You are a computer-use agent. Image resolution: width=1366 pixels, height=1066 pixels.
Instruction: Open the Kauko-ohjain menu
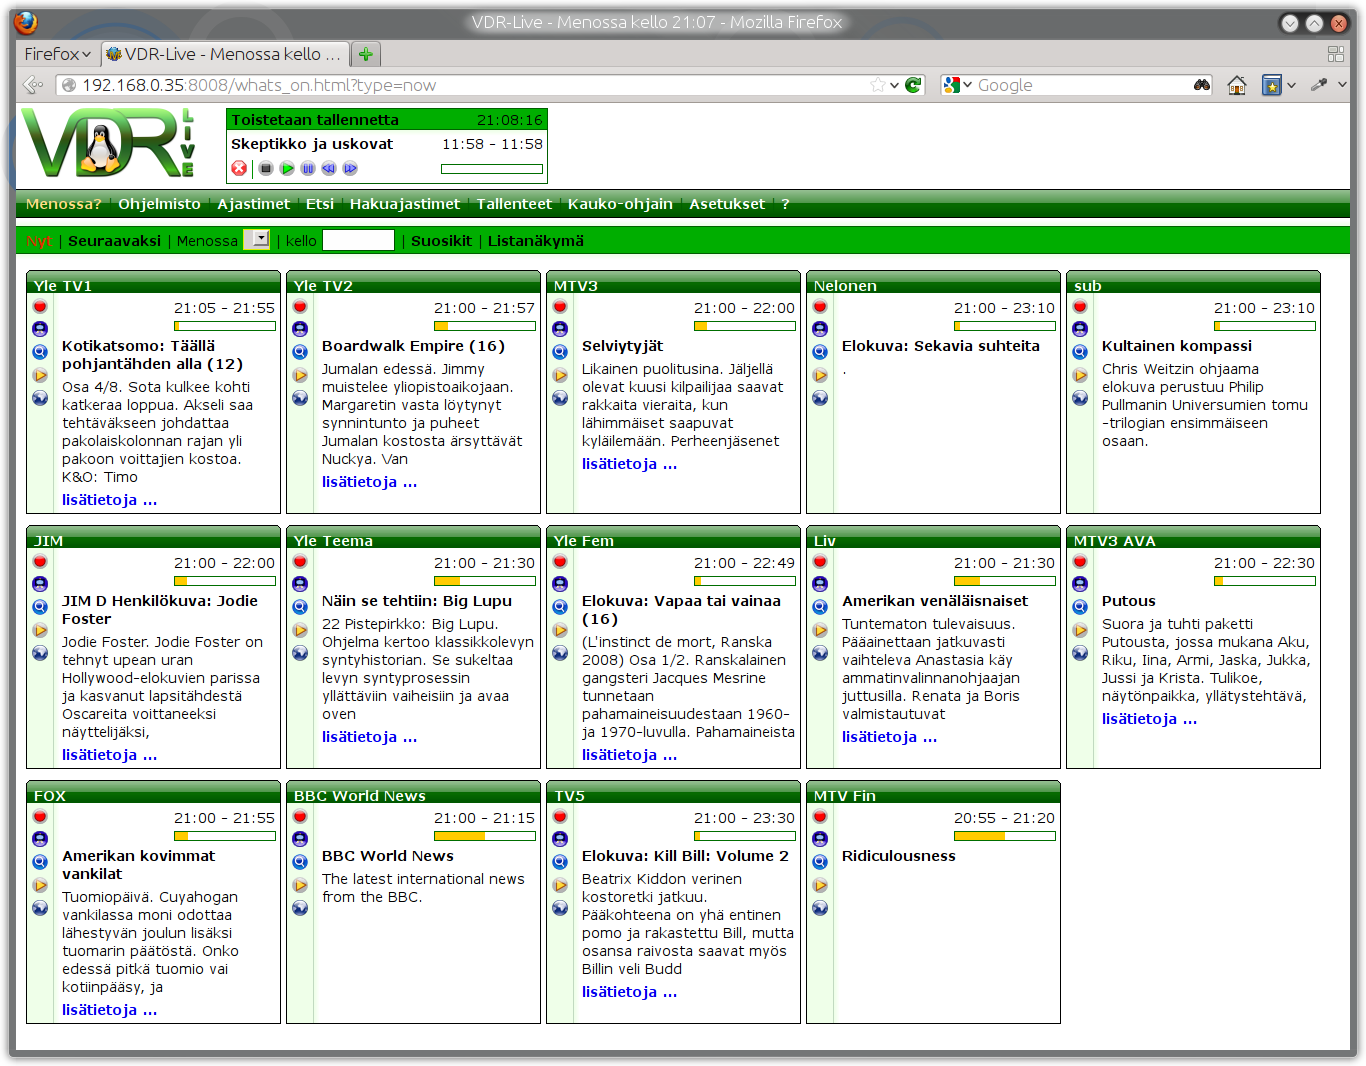click(620, 204)
